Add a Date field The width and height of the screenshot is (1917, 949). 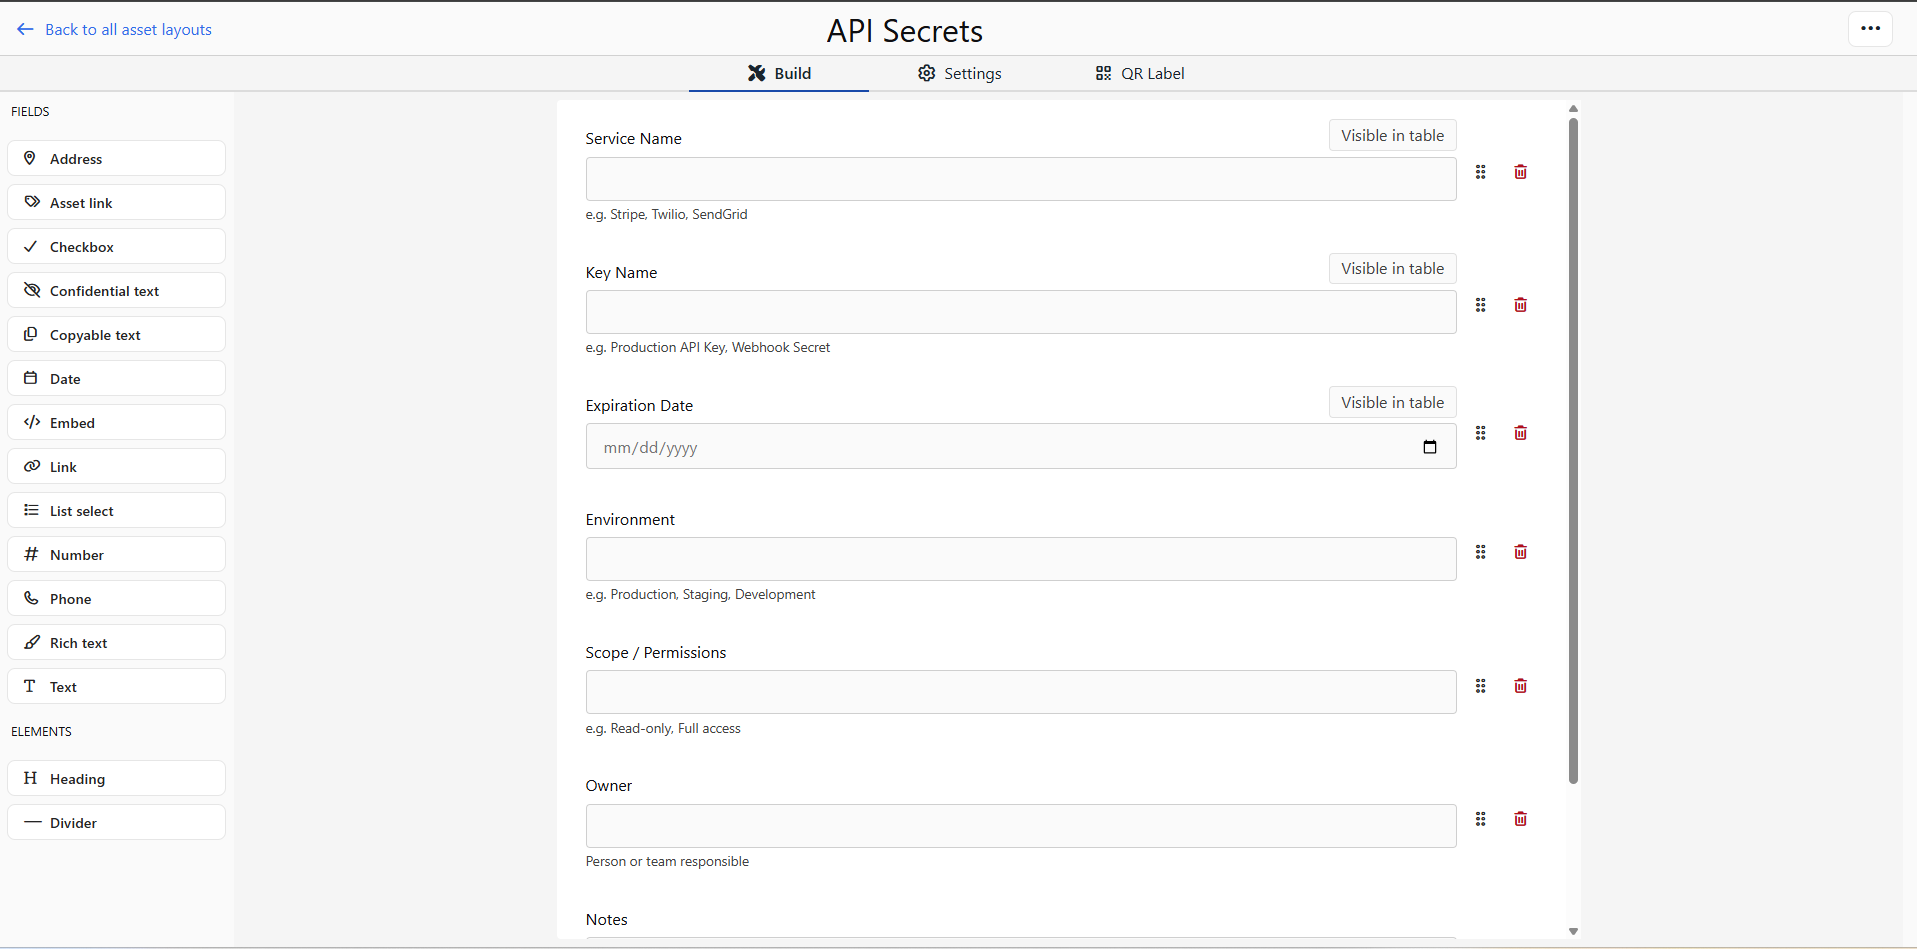[x=116, y=378]
